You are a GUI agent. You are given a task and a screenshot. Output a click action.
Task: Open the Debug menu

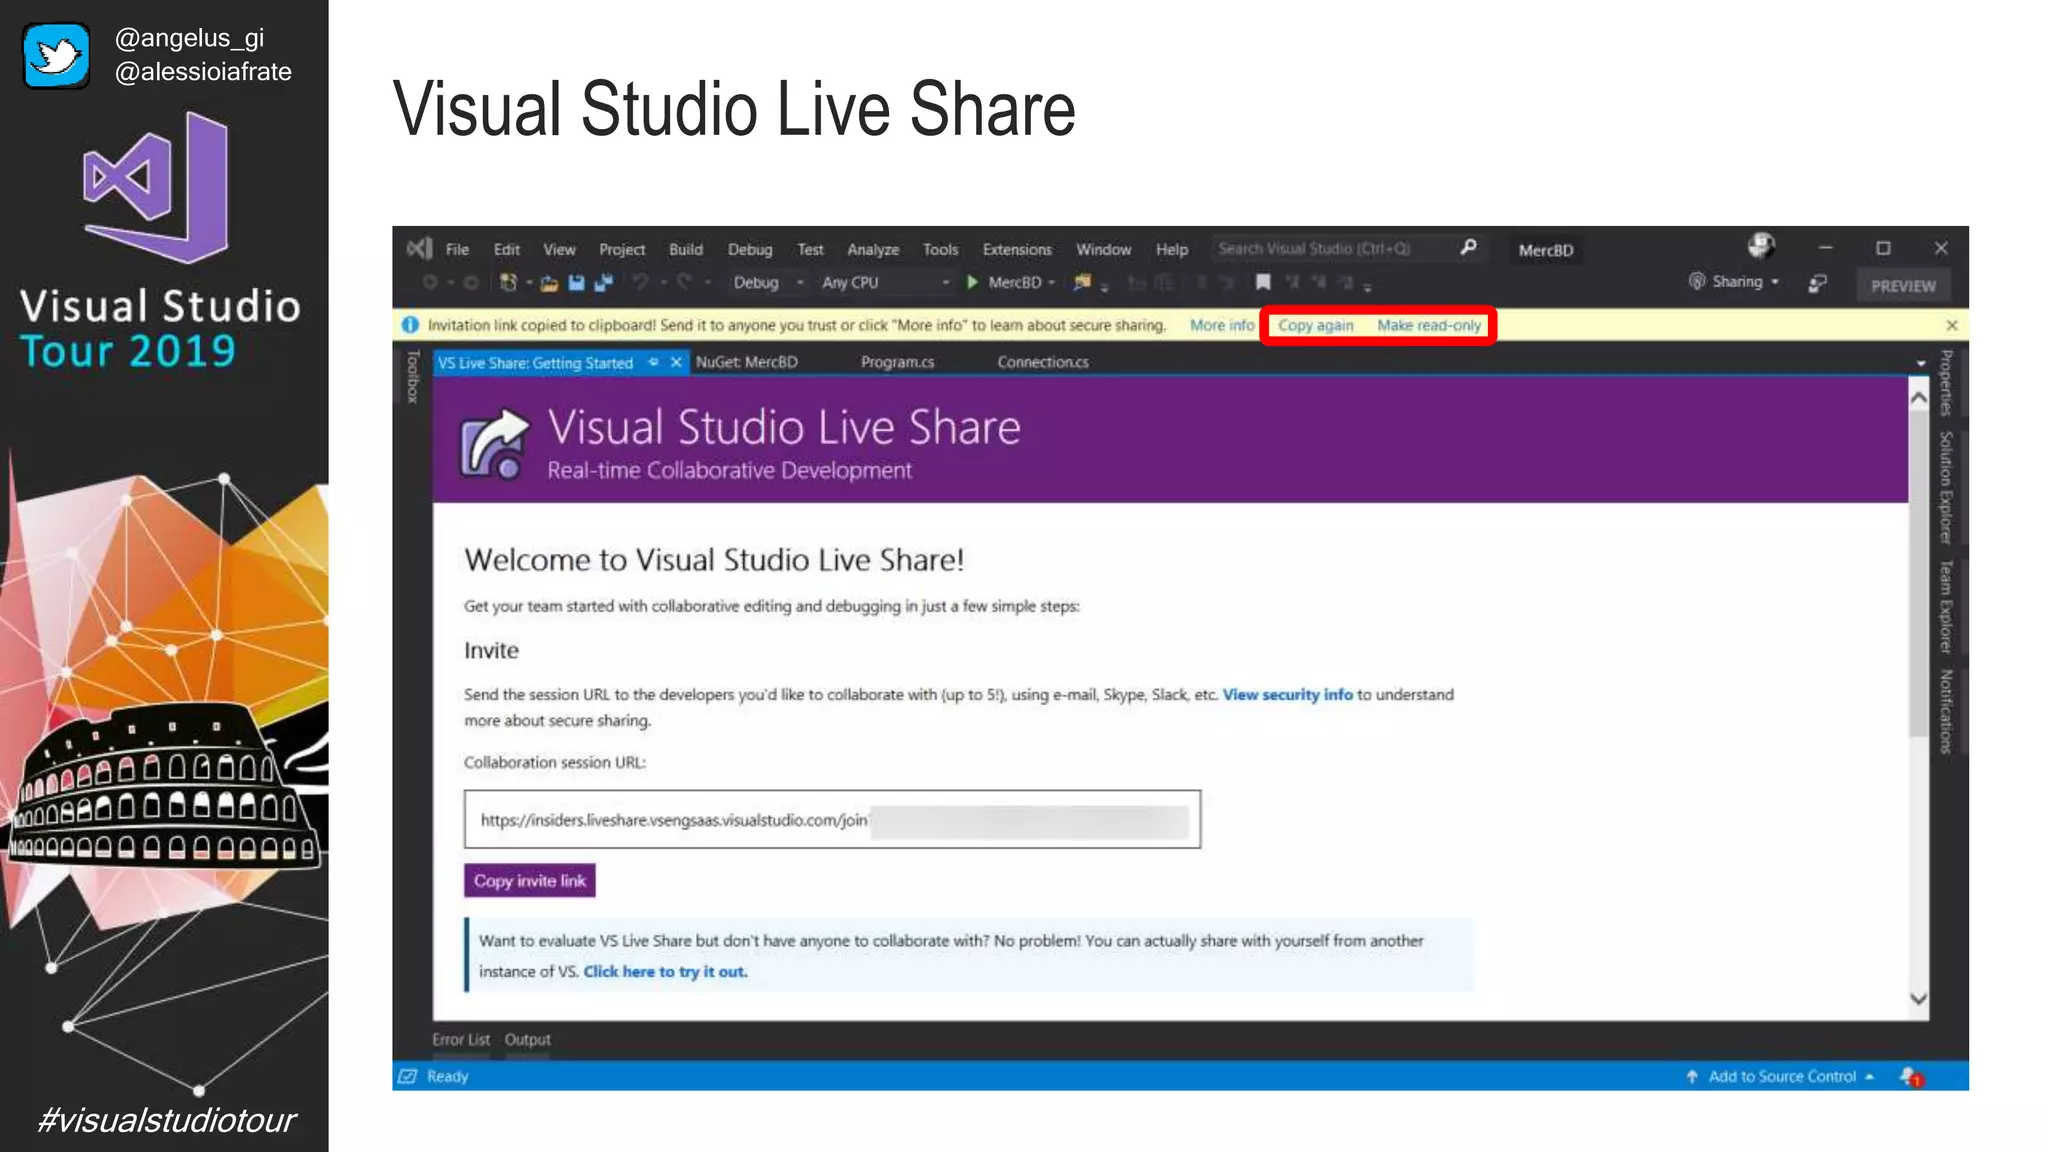click(x=750, y=249)
